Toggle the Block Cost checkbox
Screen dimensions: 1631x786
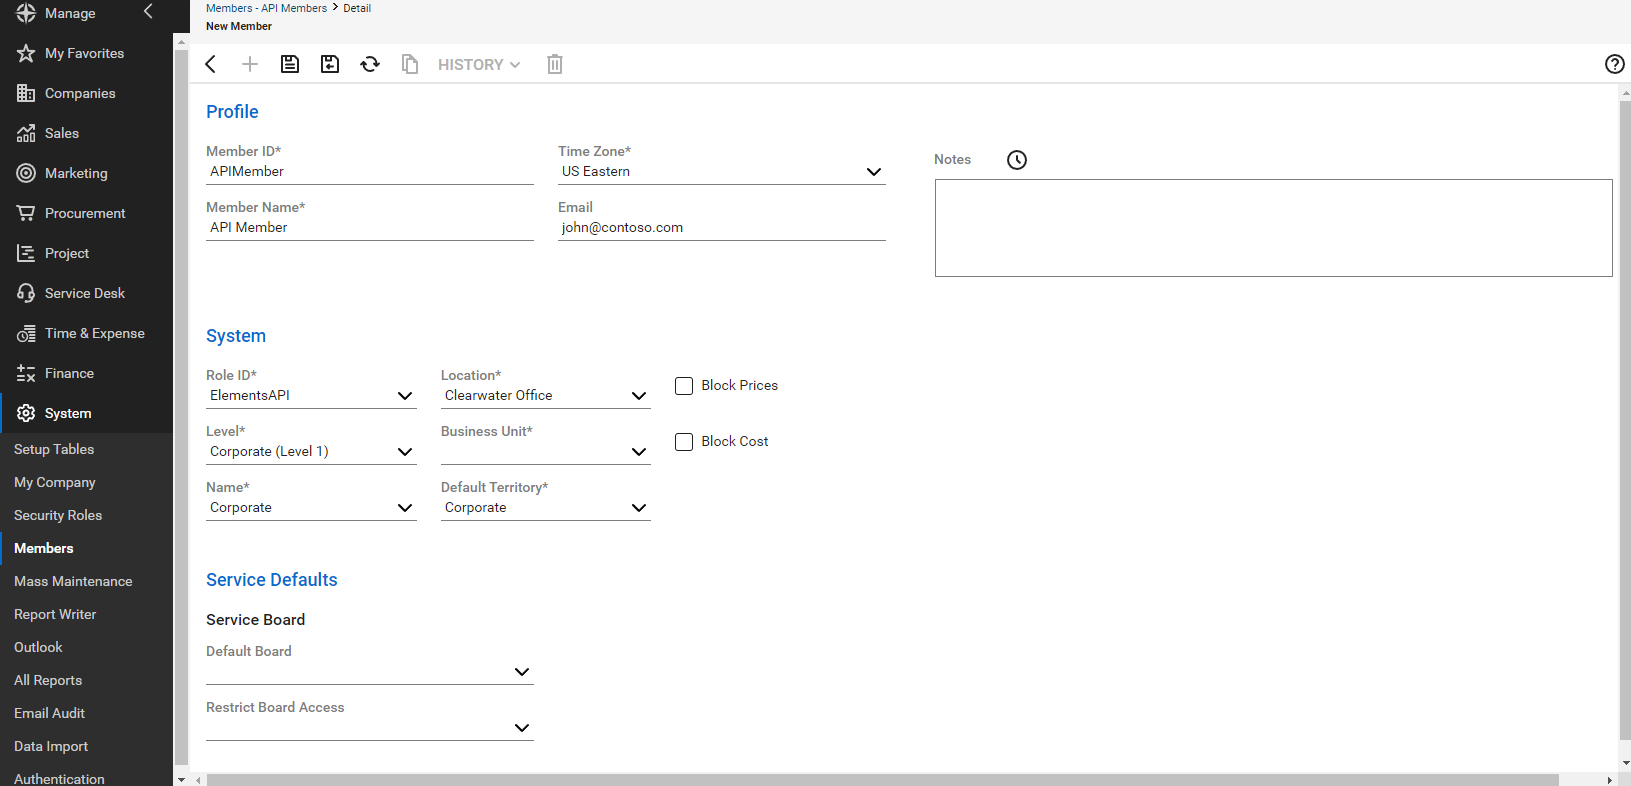[684, 442]
